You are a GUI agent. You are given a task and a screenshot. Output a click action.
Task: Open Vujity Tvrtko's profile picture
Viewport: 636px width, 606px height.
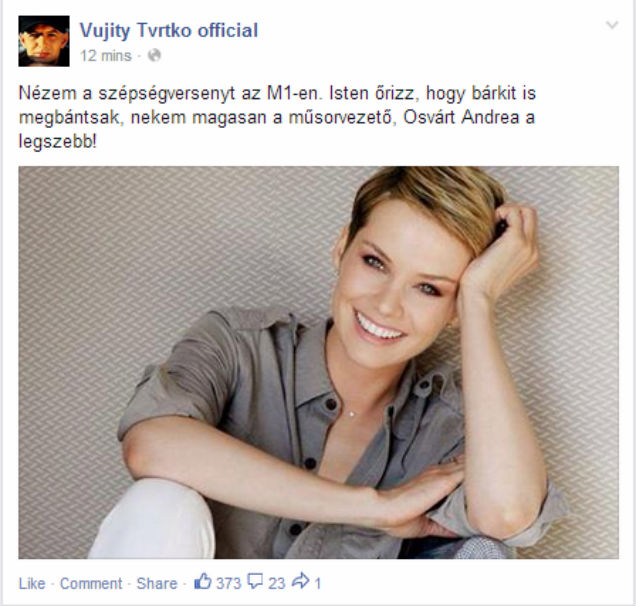[x=44, y=41]
